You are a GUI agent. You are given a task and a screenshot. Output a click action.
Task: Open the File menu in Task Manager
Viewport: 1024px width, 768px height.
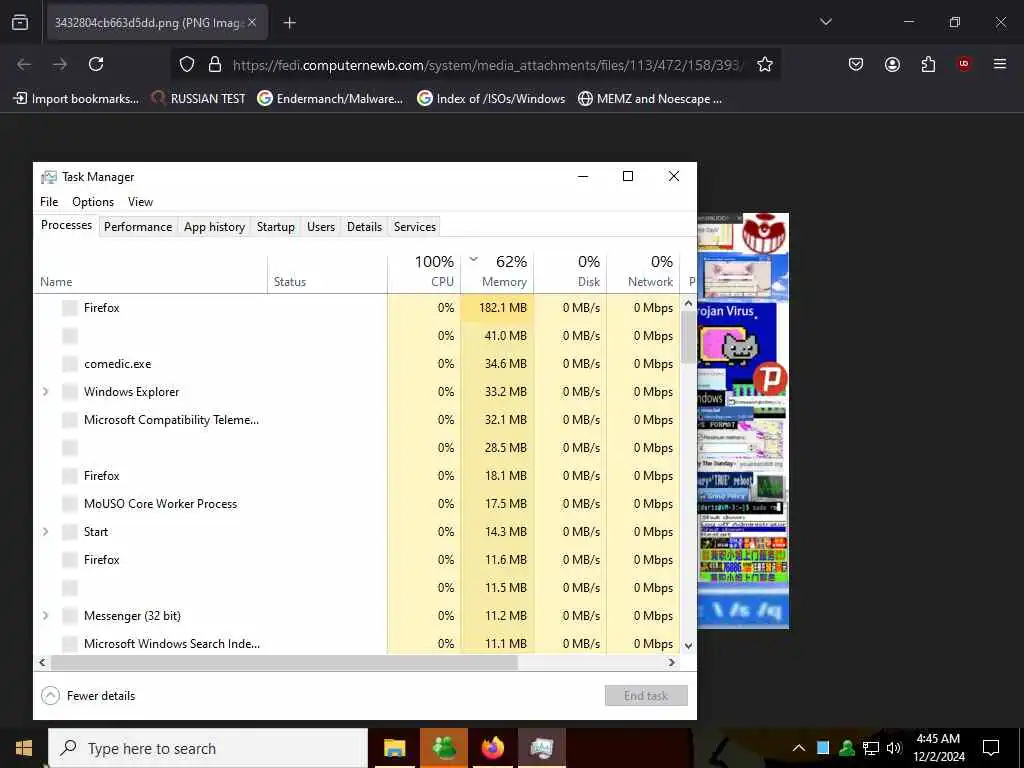[x=49, y=202]
